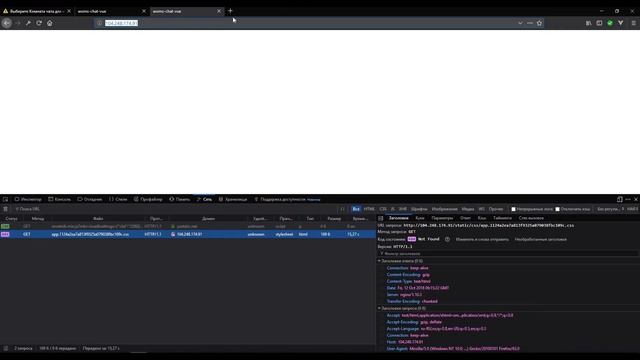
Task: Filter network requests by HTML
Action: pos(369,209)
